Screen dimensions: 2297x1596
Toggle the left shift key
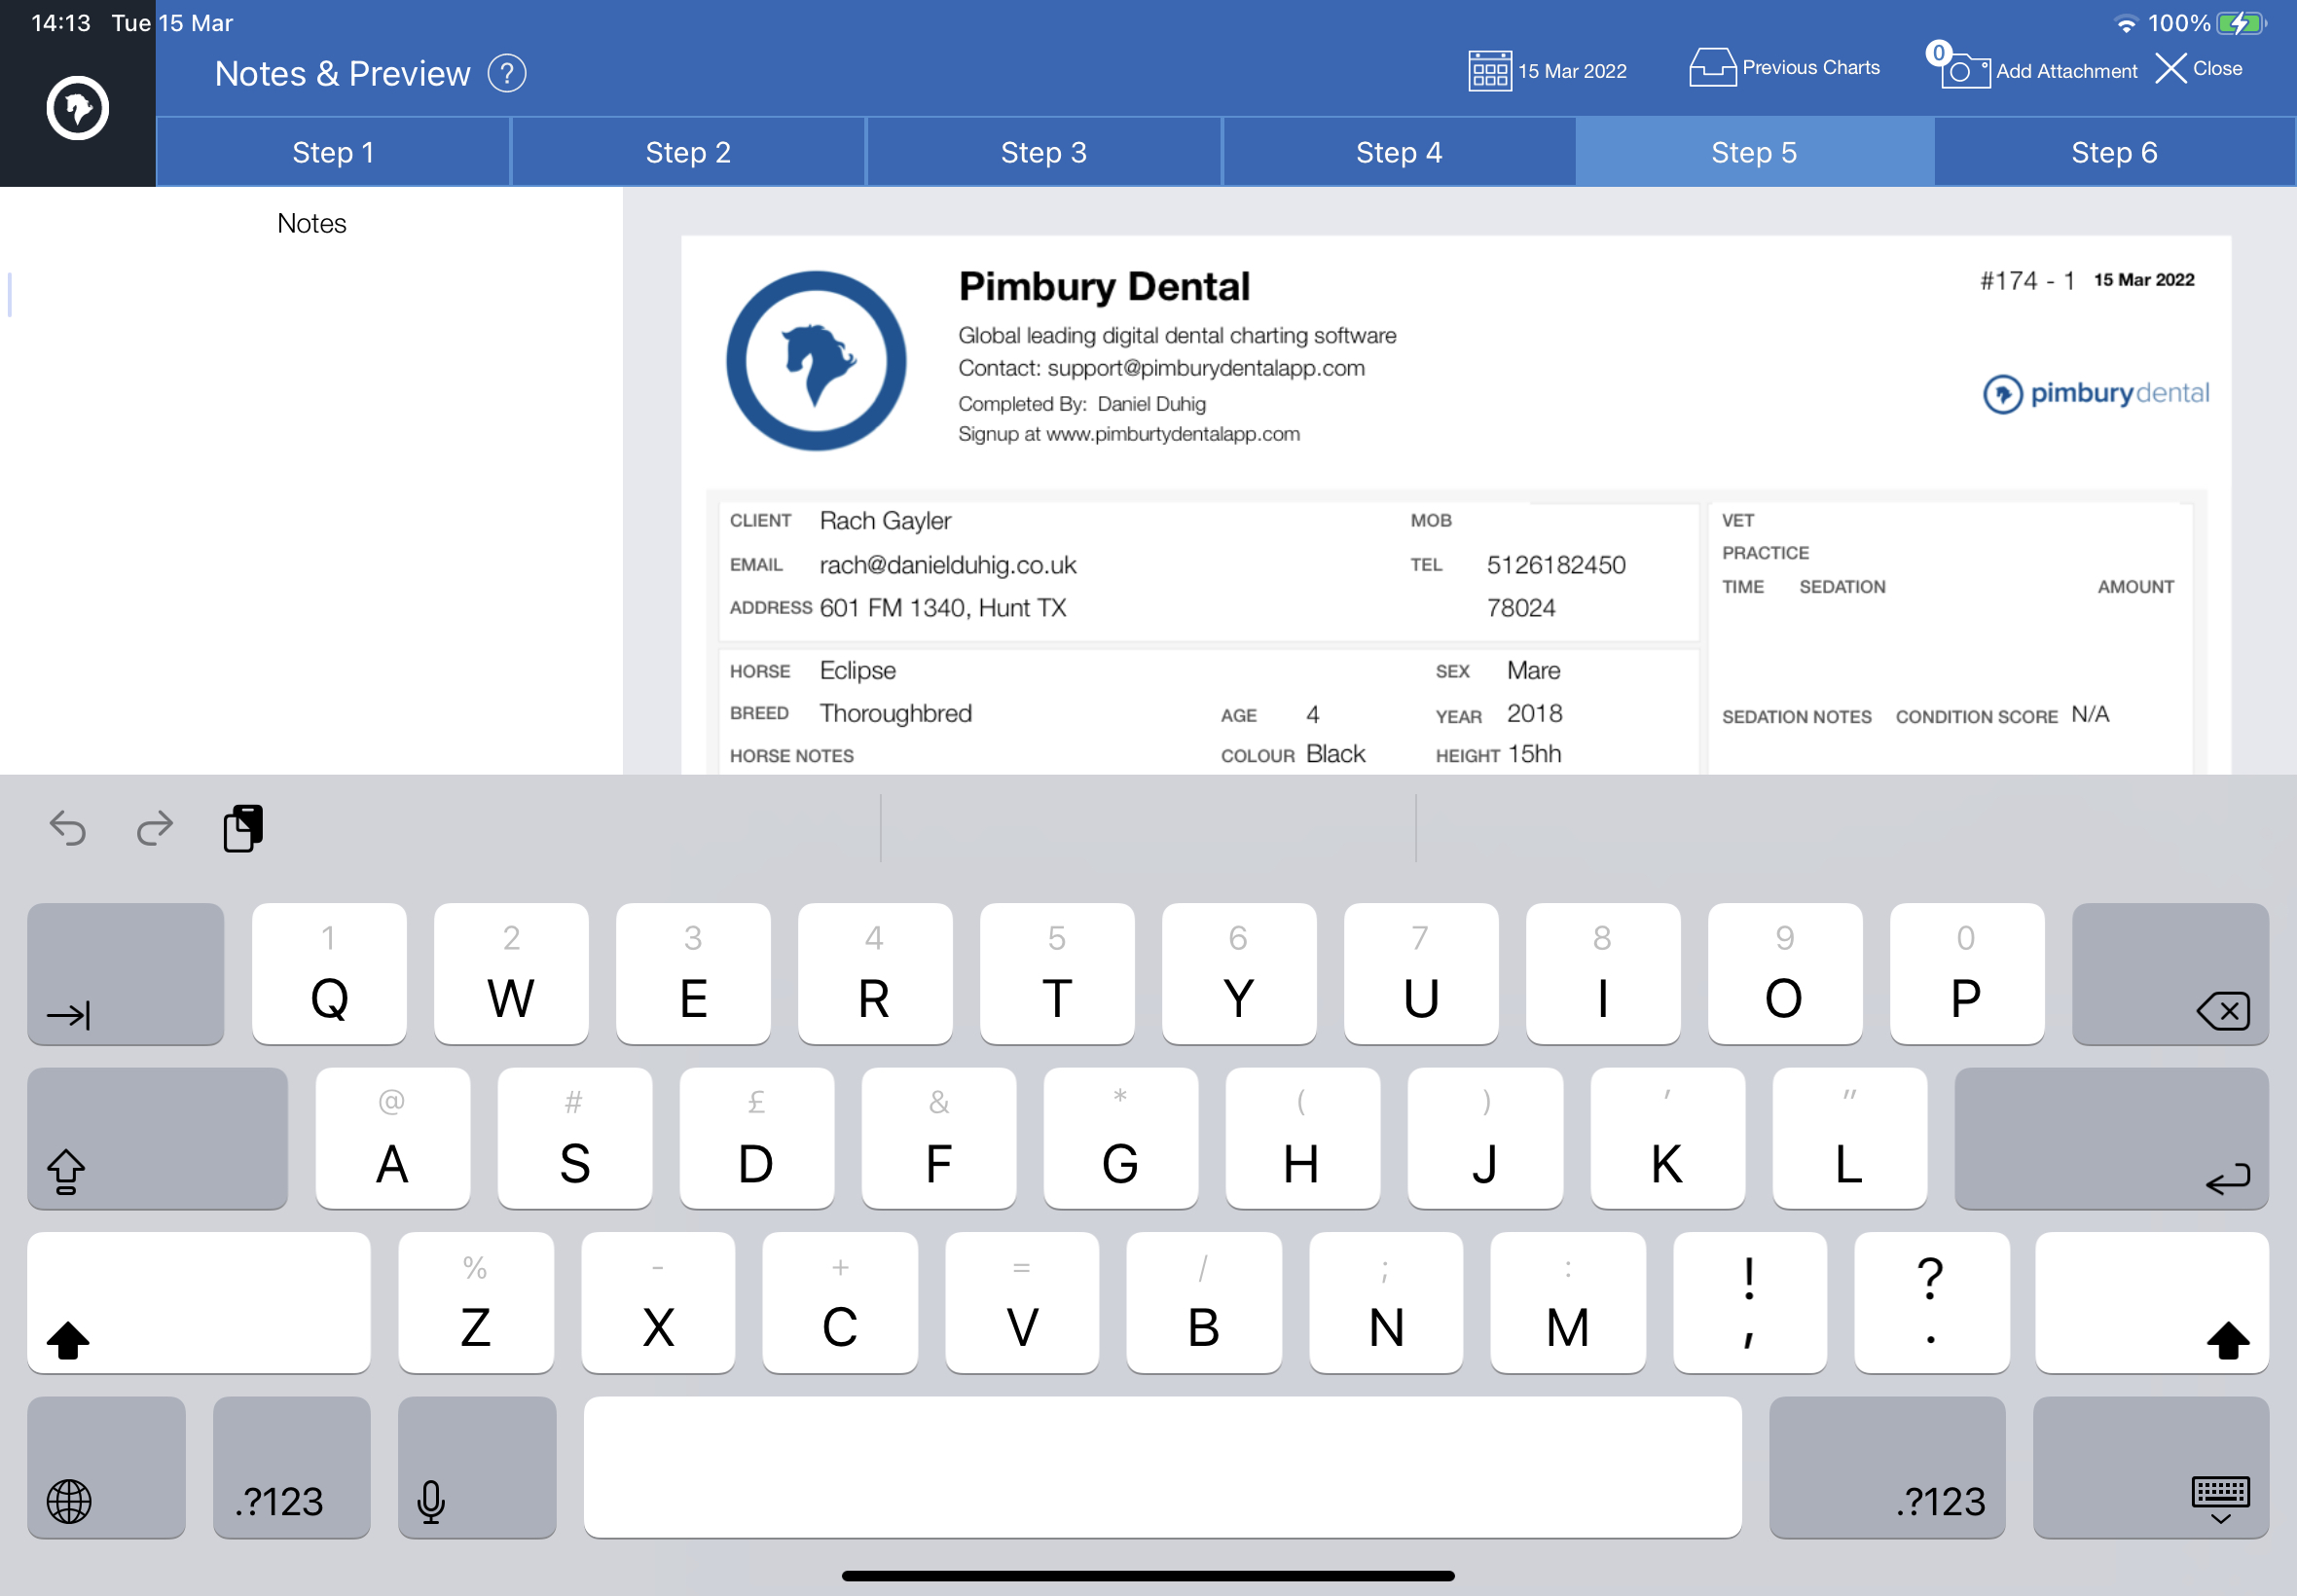coord(199,1302)
